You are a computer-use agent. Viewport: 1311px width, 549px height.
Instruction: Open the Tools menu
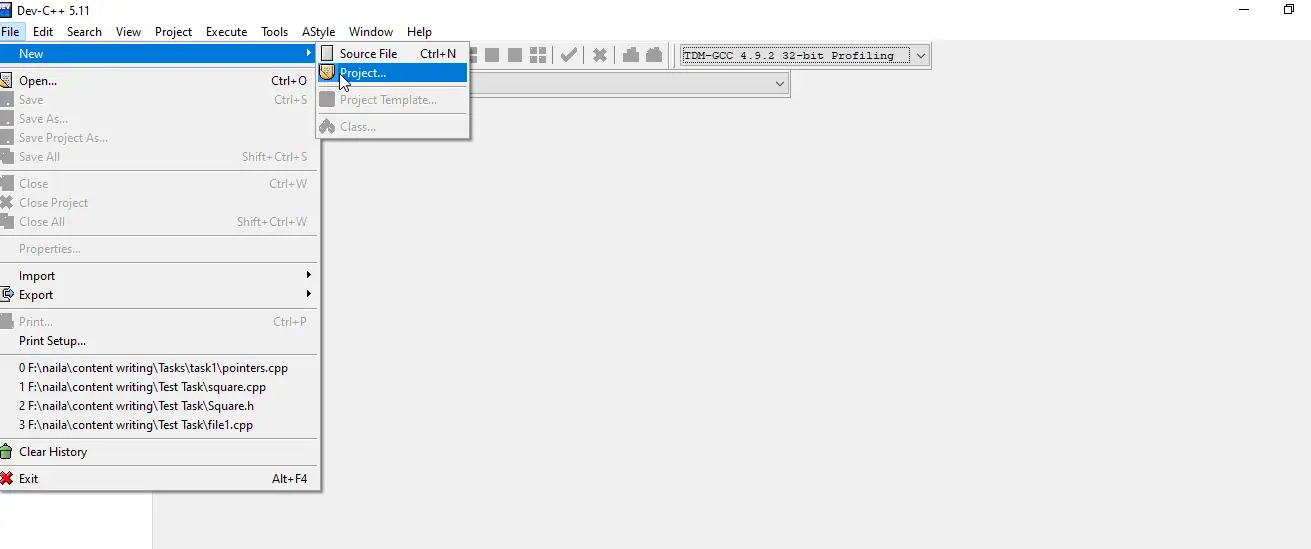275,32
